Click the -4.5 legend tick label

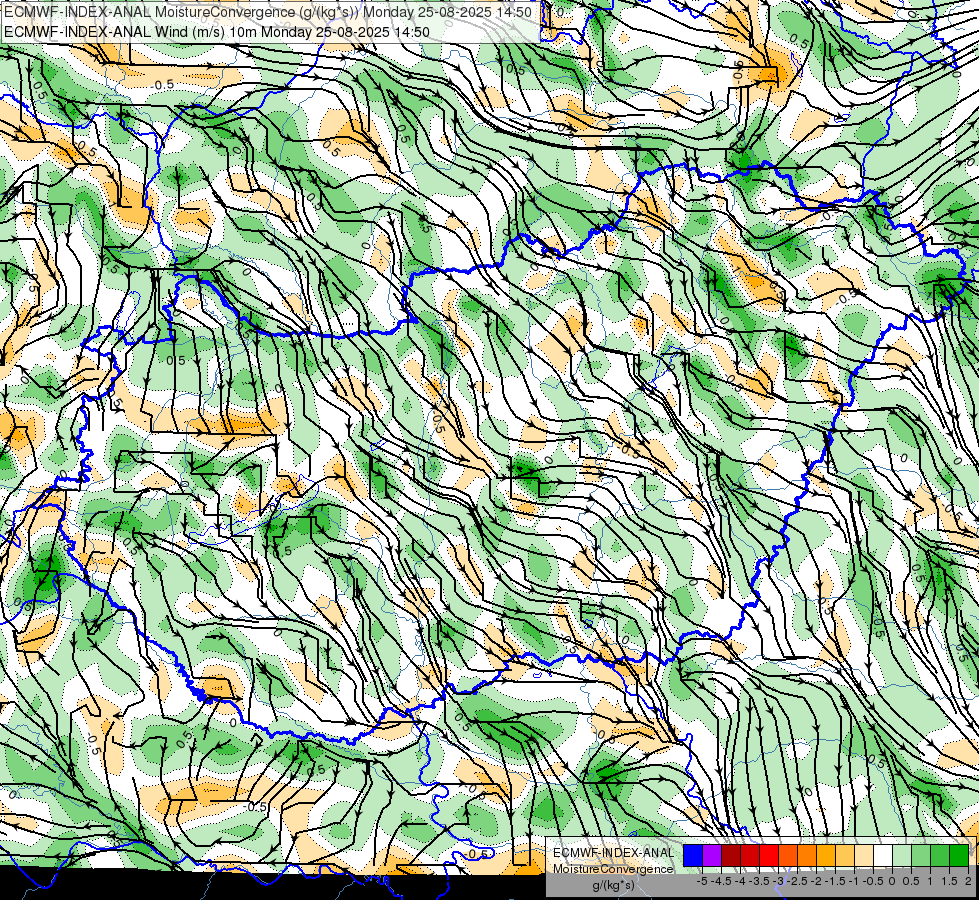721,881
